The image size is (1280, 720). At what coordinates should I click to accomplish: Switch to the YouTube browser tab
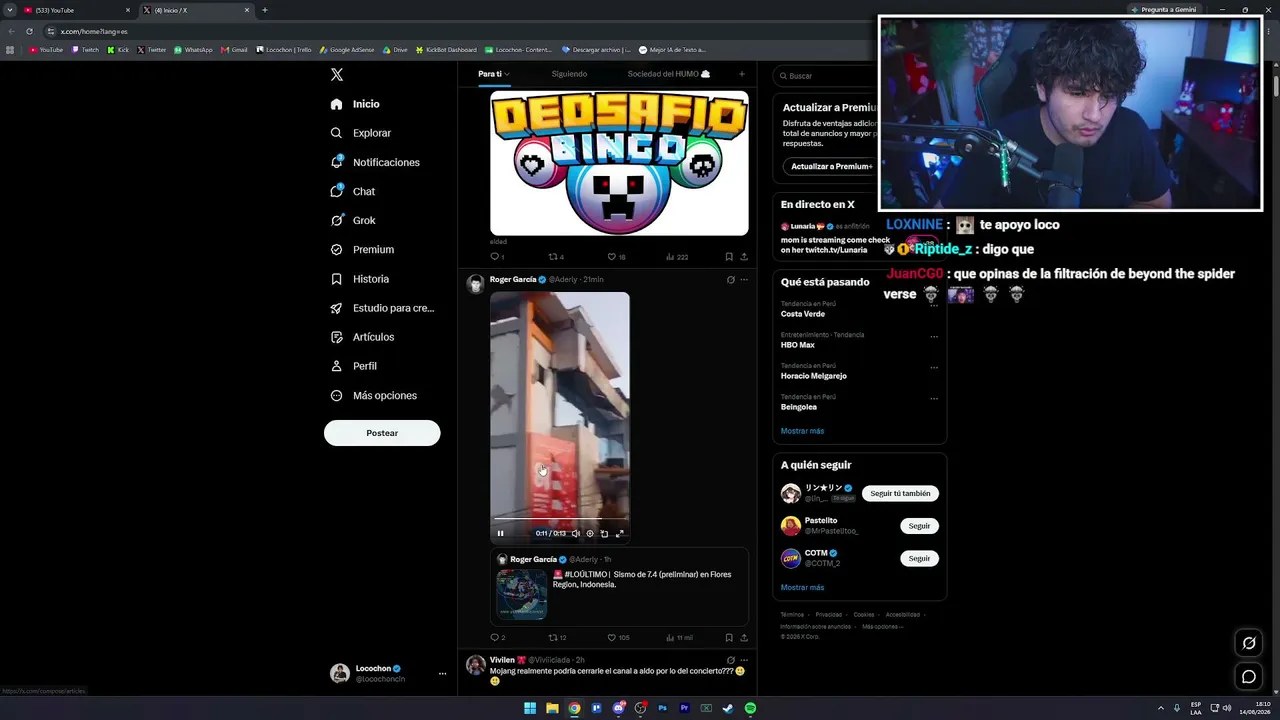click(x=76, y=10)
